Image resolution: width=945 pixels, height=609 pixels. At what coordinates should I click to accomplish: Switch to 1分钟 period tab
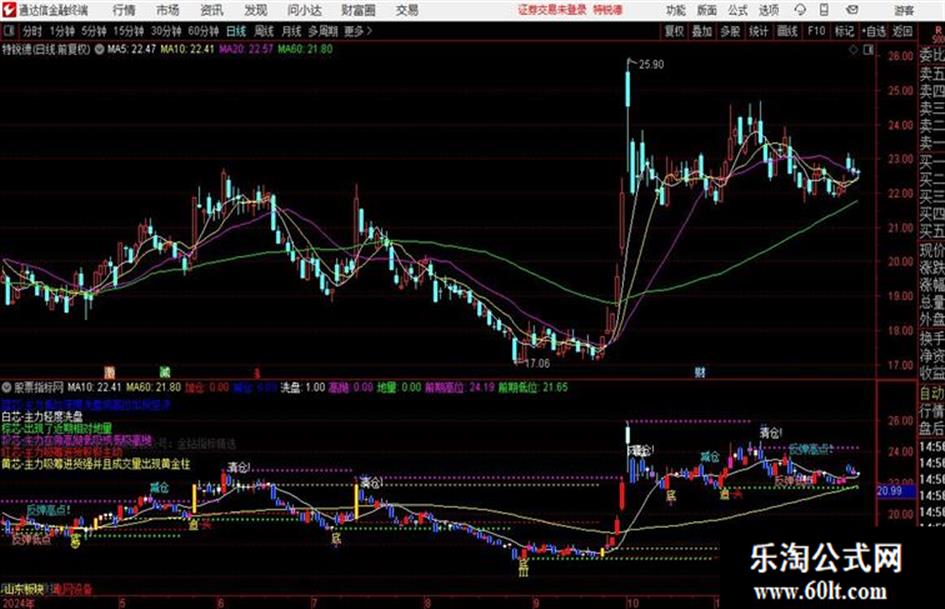pos(61,31)
